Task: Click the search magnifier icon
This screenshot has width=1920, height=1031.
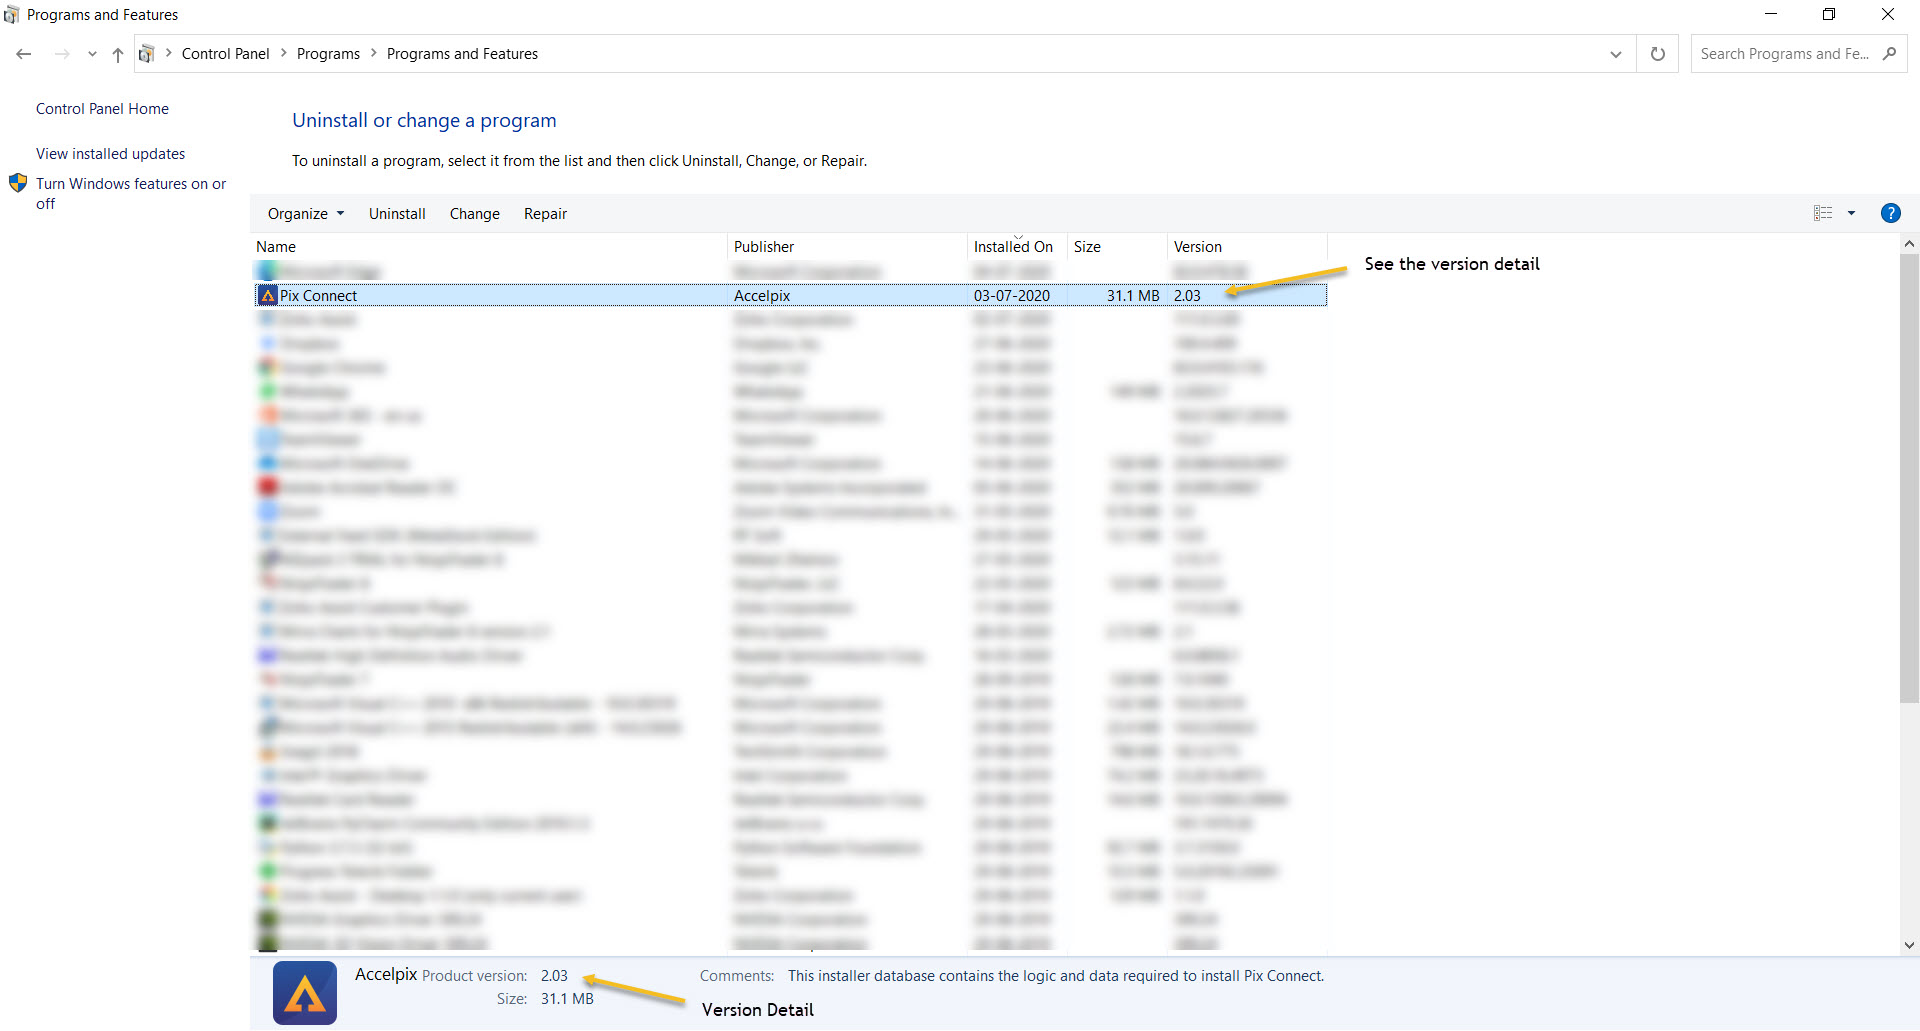Action: pyautogui.click(x=1889, y=54)
